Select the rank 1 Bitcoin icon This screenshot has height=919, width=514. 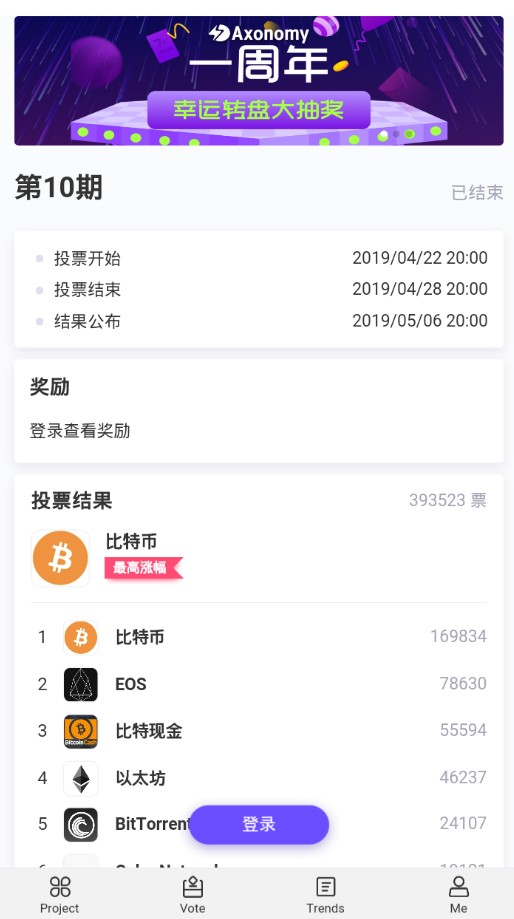[81, 637]
